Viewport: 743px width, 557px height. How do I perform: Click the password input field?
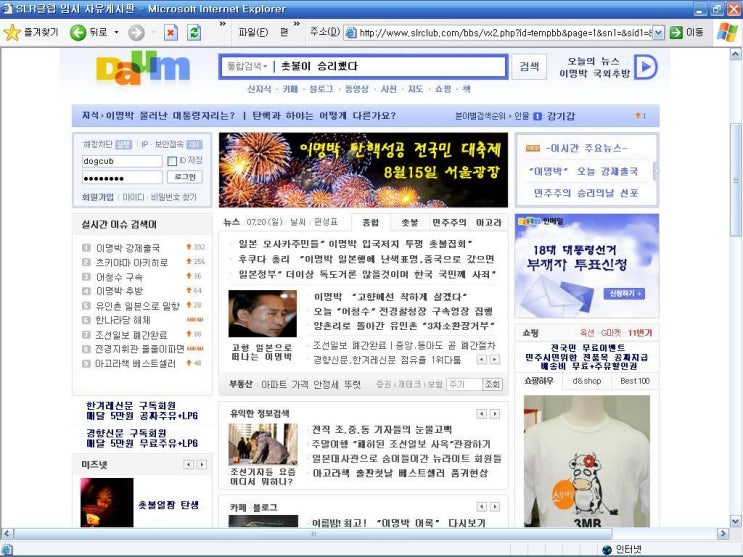[122, 178]
